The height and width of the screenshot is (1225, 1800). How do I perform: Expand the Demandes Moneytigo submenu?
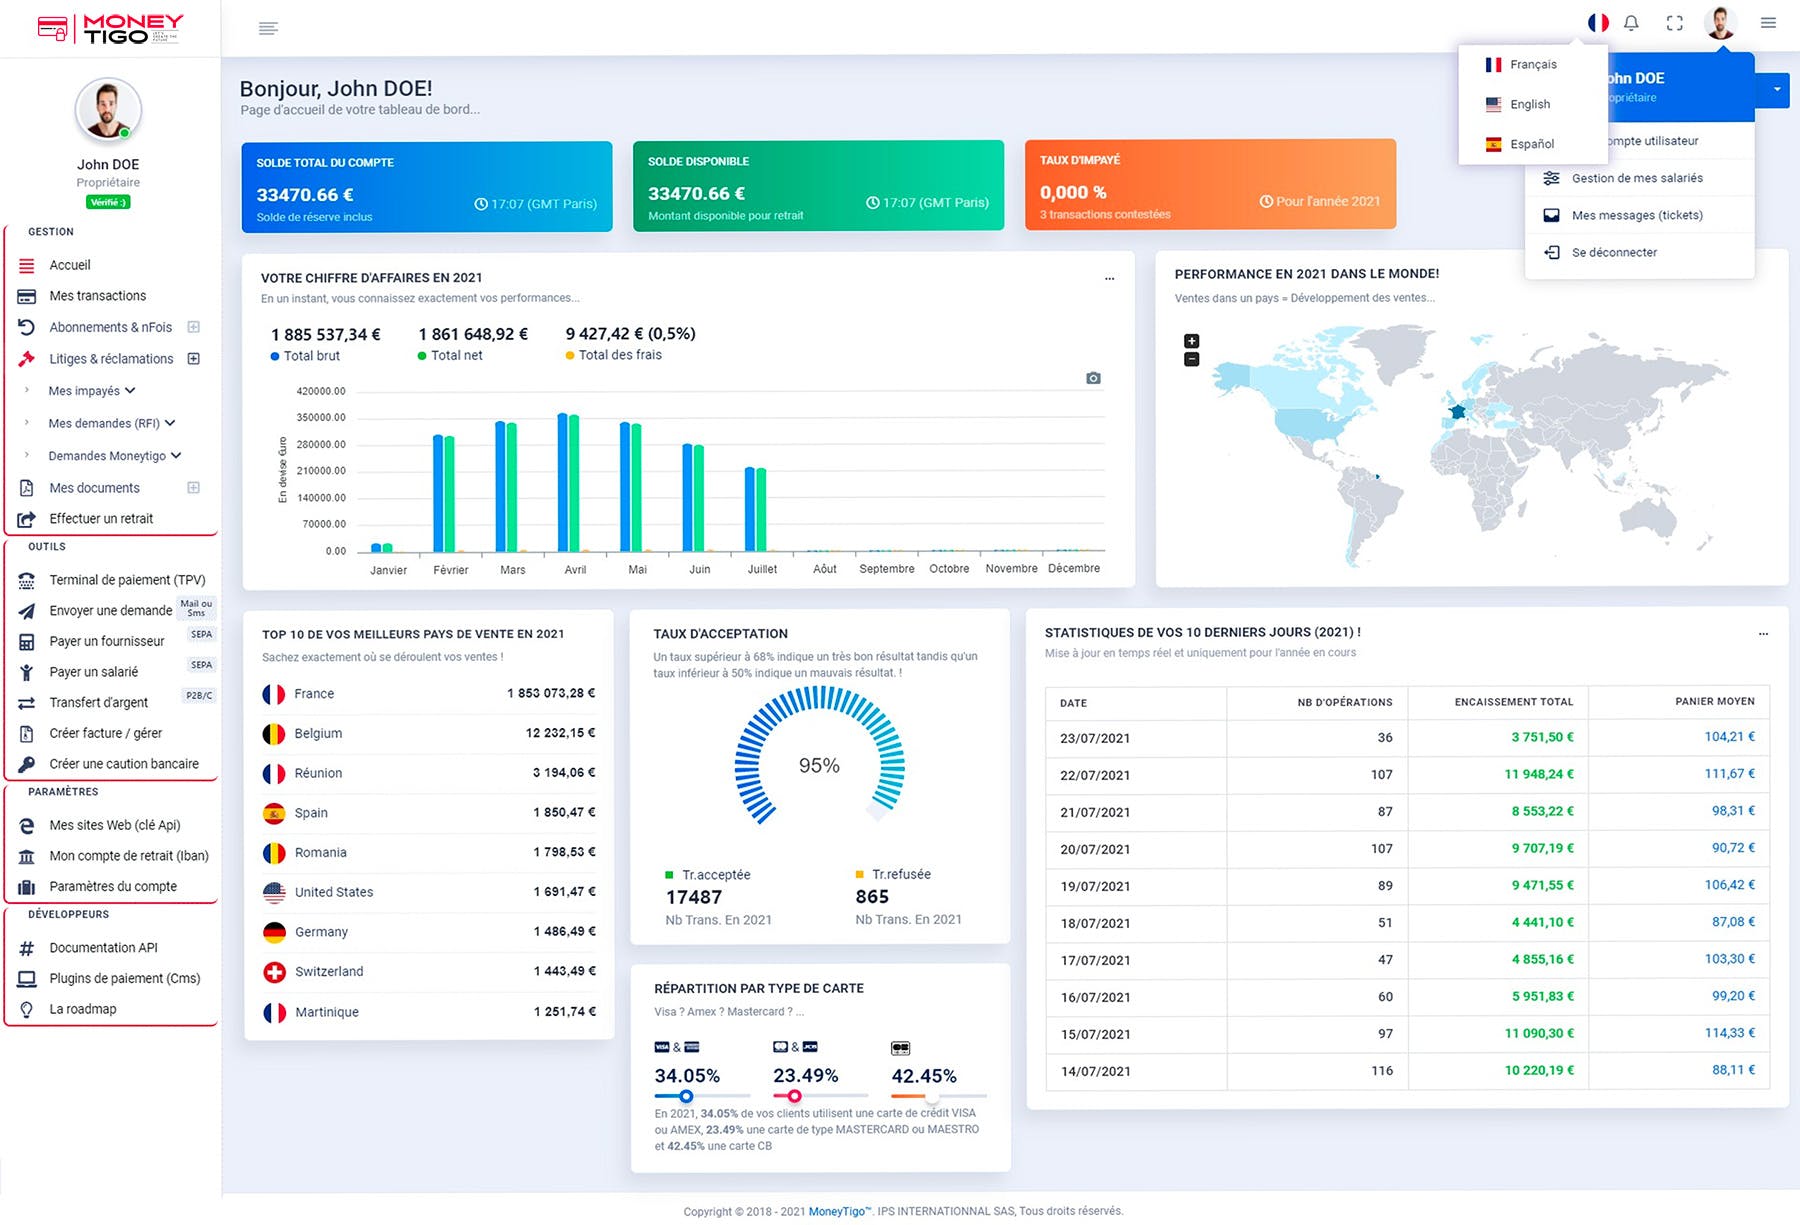tap(115, 456)
